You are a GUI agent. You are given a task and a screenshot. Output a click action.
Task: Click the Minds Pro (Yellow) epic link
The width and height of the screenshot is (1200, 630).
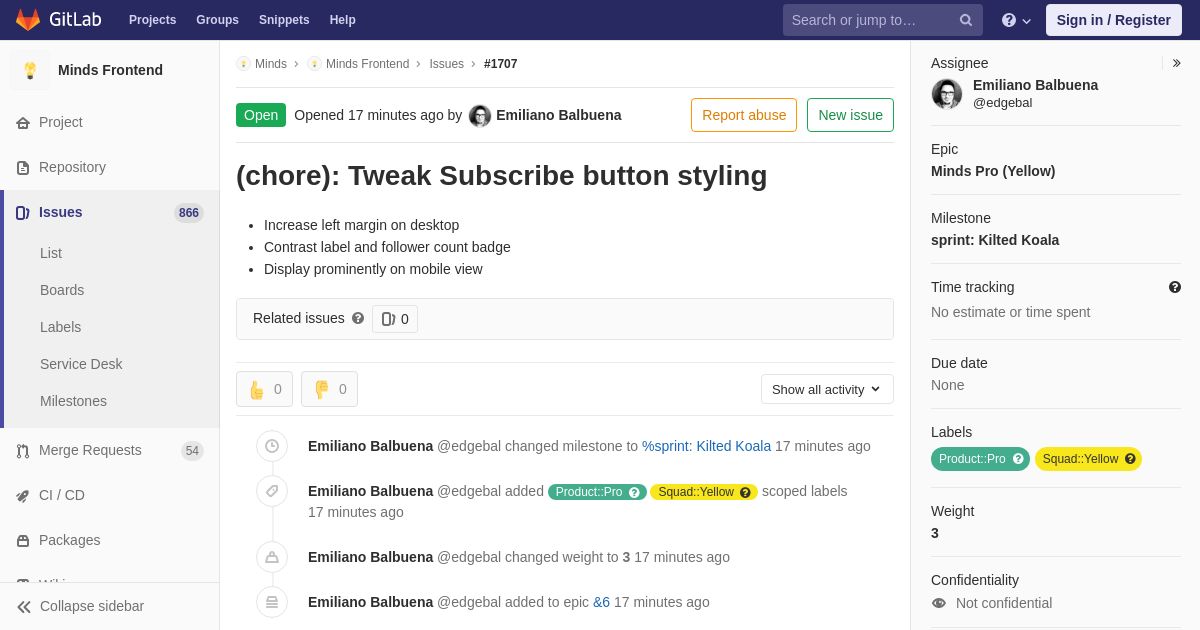click(993, 171)
